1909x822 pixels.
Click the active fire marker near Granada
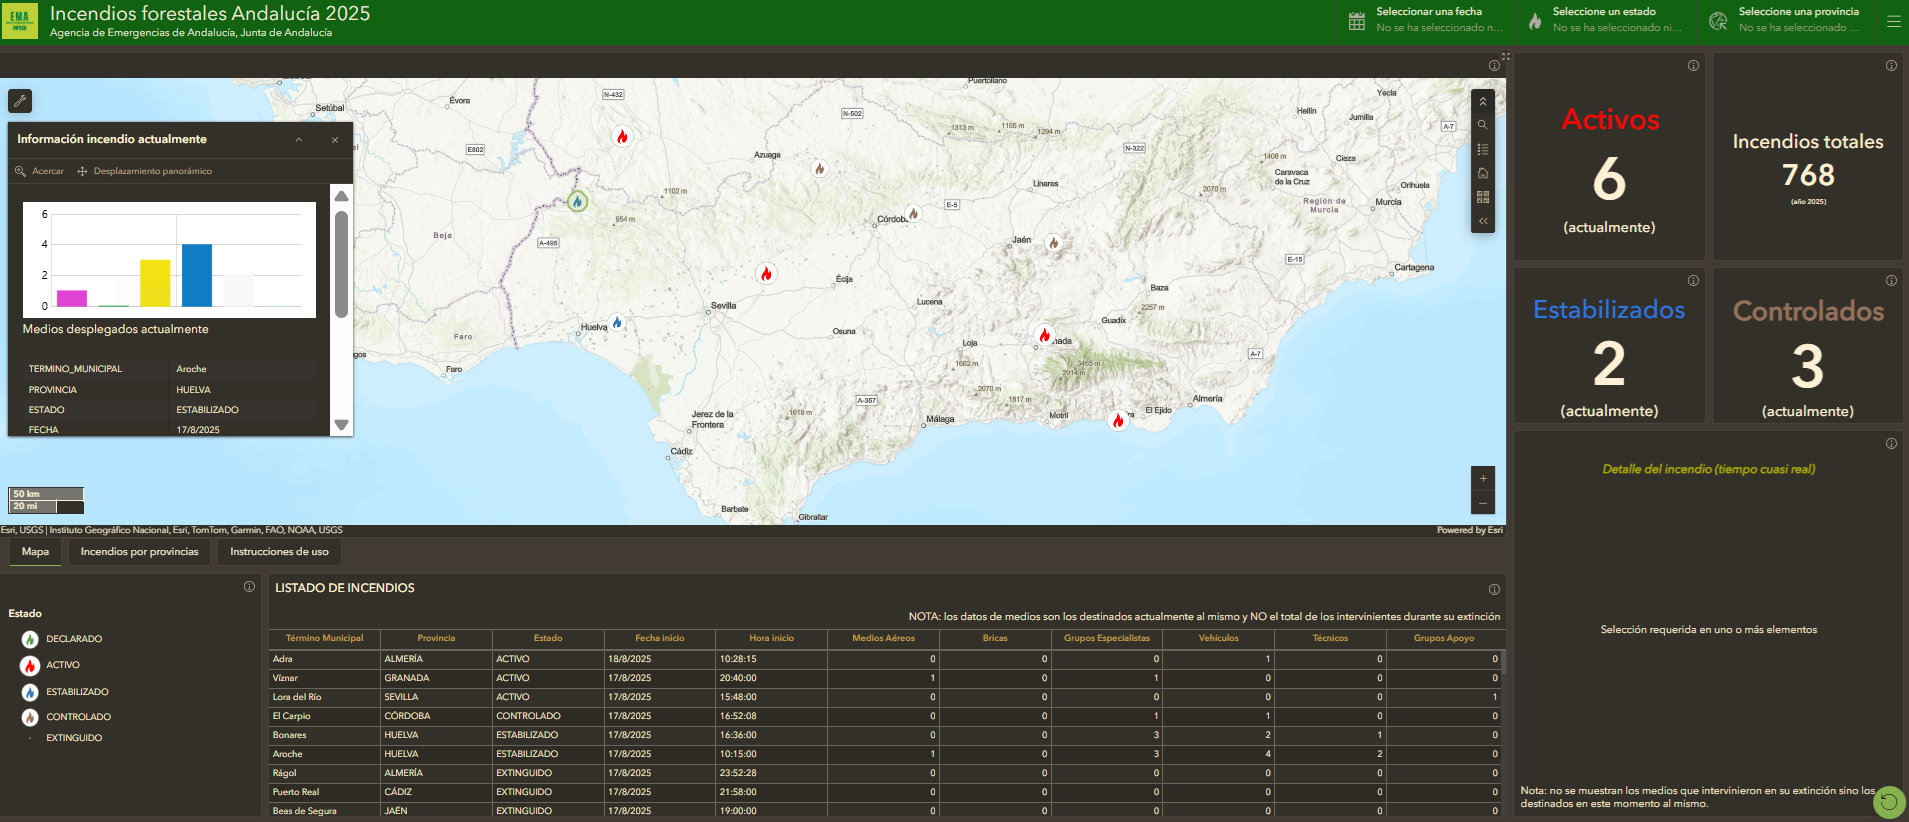pyautogui.click(x=1044, y=335)
